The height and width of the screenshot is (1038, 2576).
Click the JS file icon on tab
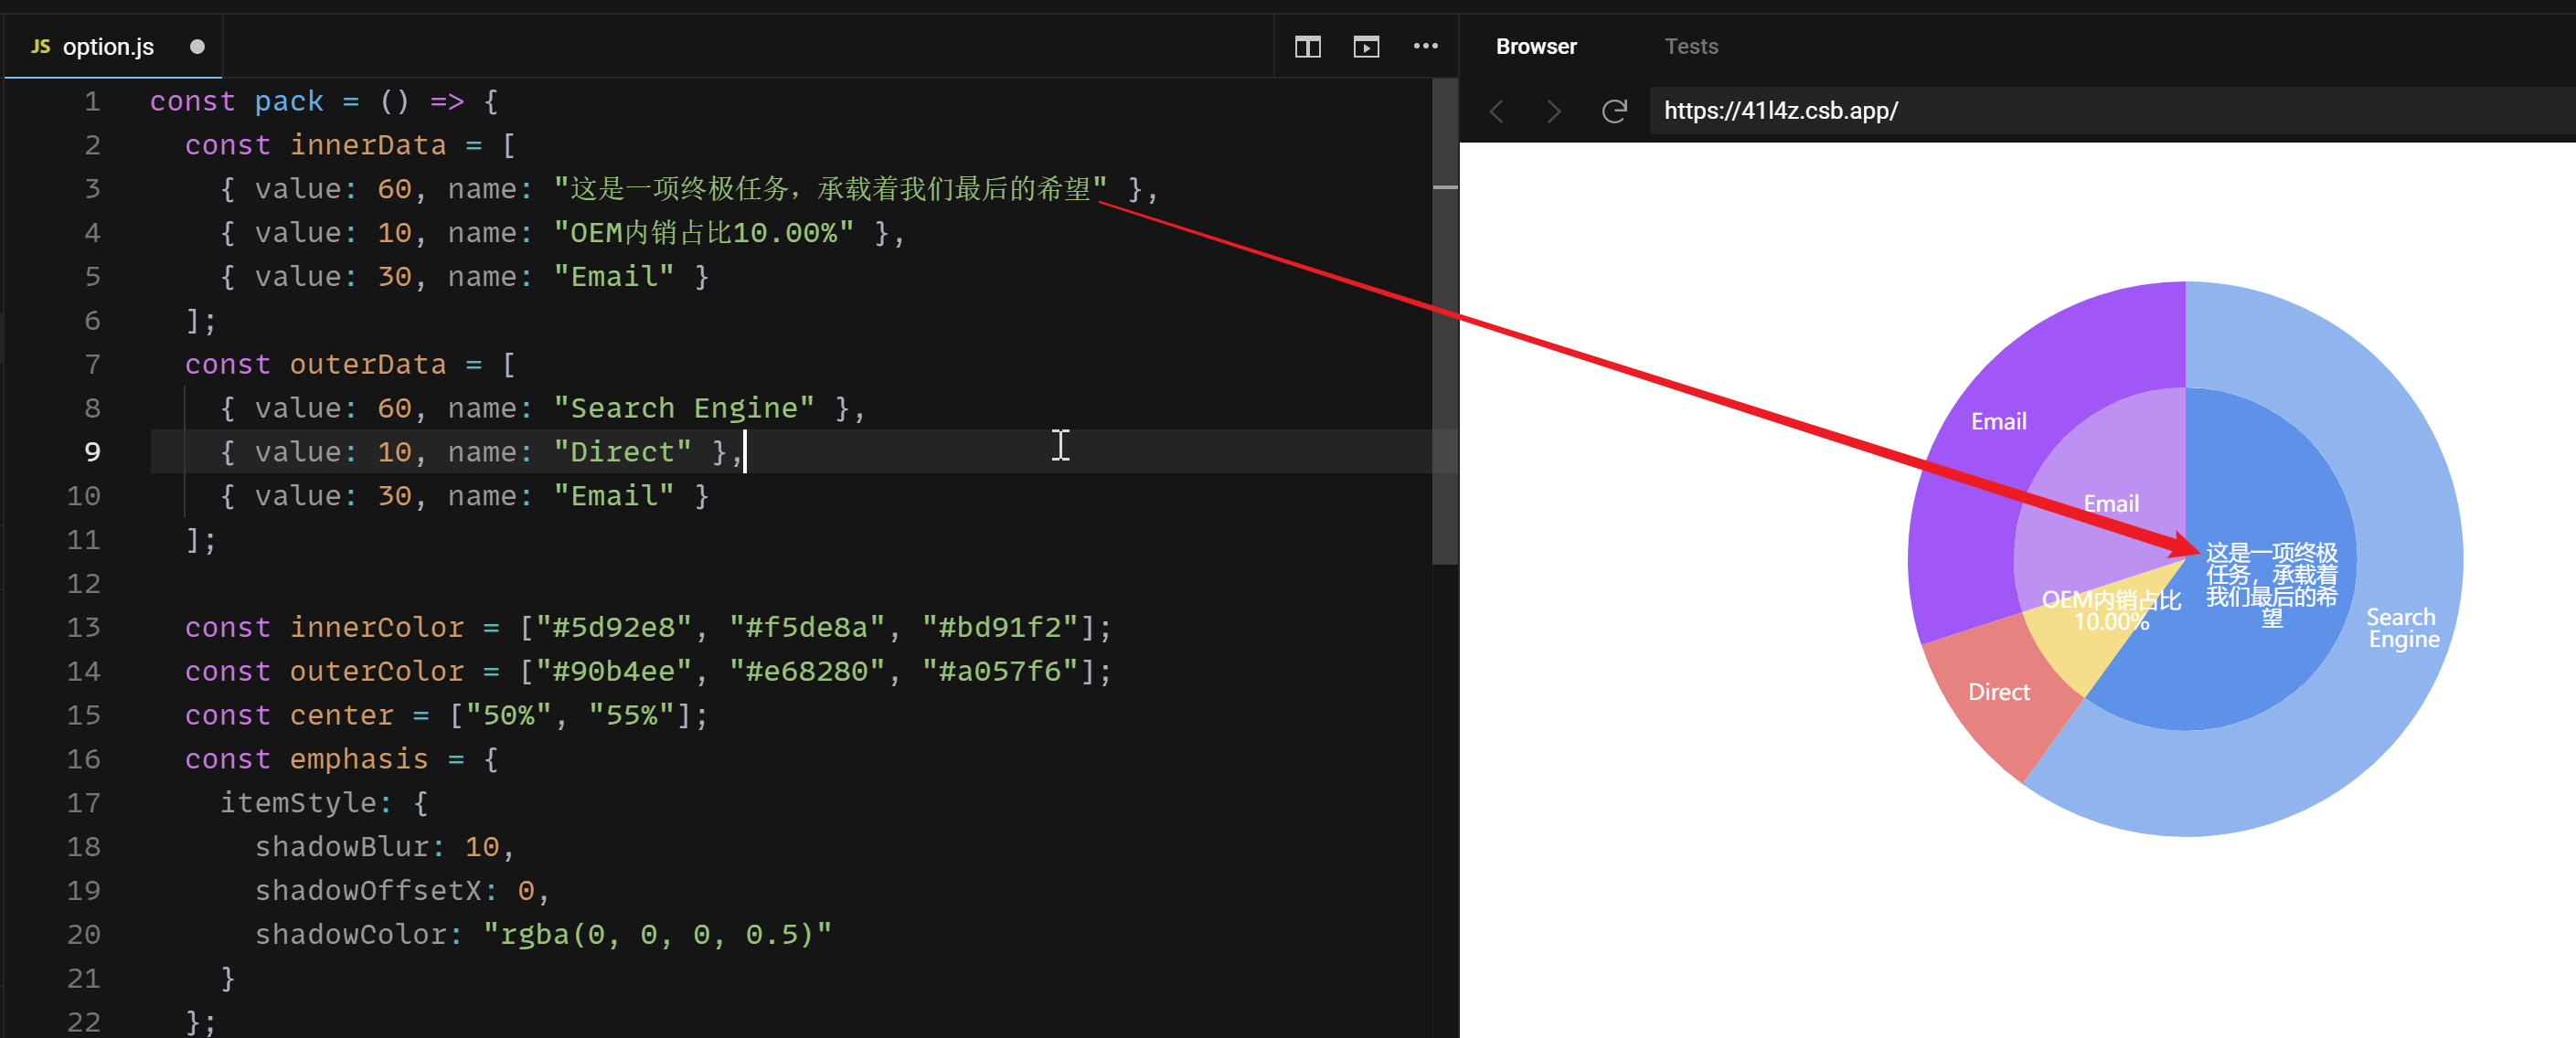pos(40,47)
